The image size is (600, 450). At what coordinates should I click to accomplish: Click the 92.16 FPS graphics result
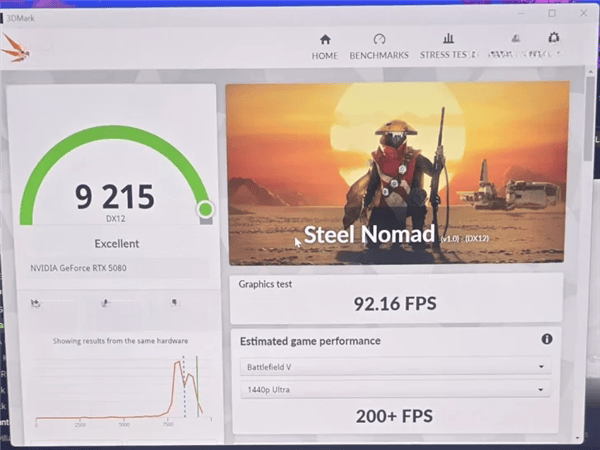point(395,304)
